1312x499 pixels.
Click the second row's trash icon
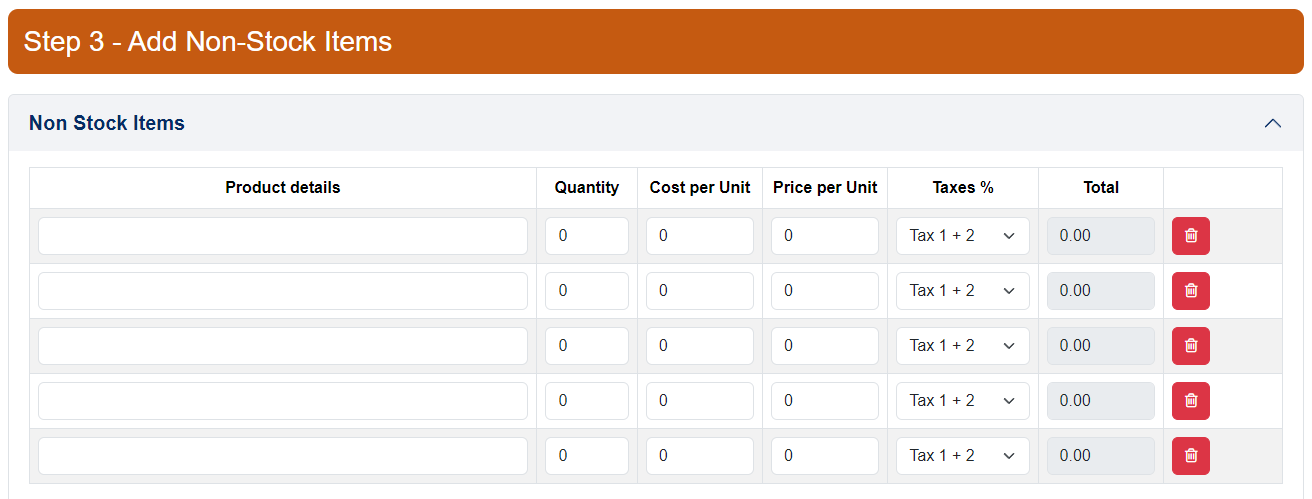(x=1190, y=291)
